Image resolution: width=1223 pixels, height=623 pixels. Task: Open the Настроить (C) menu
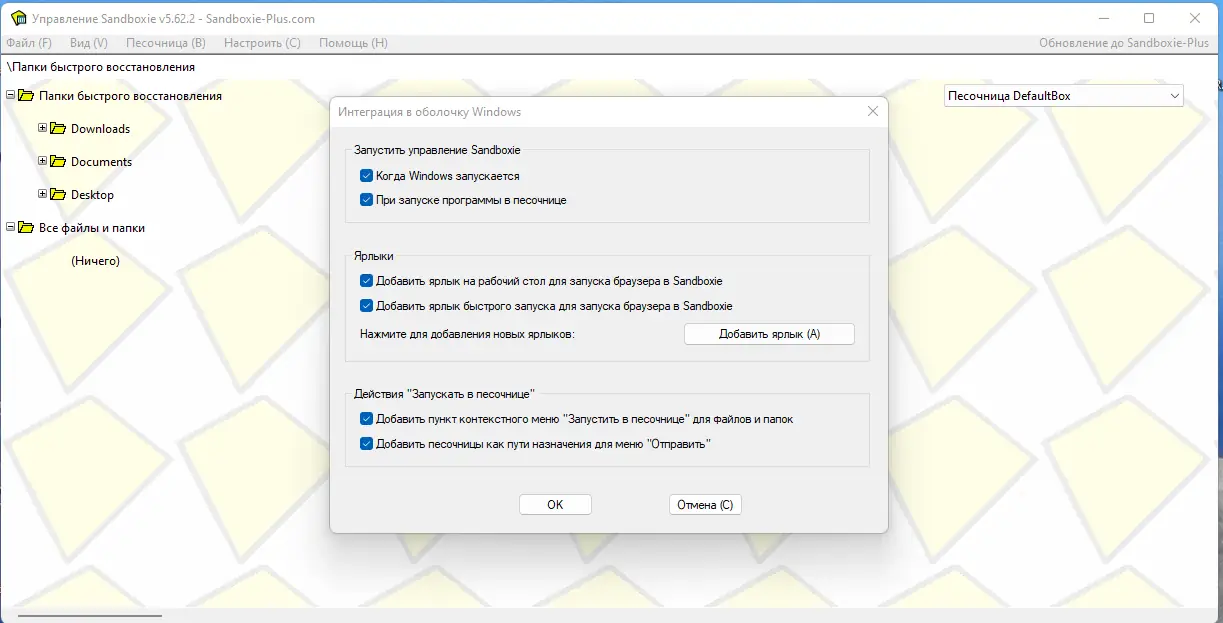coord(262,43)
